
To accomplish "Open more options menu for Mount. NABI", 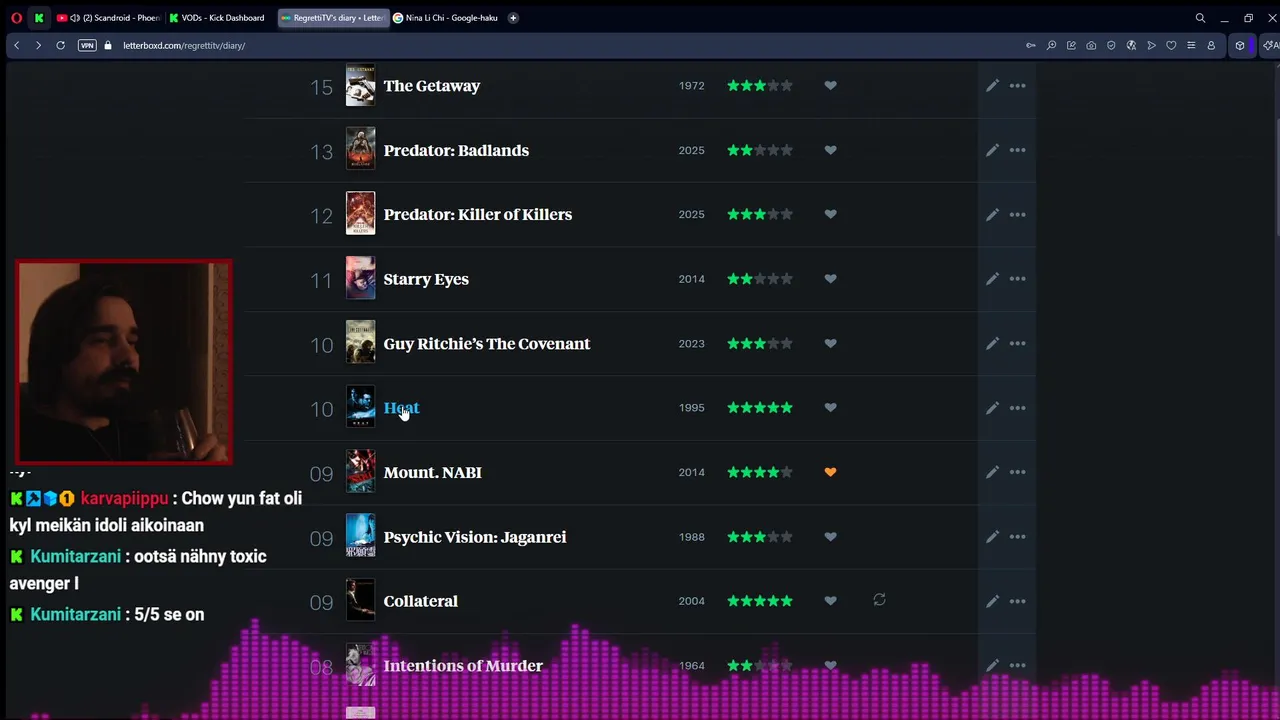I will (x=1017, y=472).
